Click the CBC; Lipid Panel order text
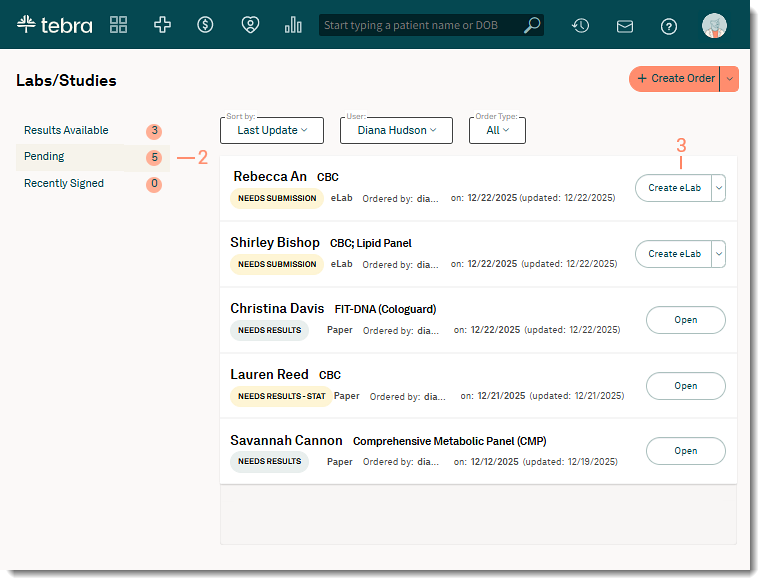 coord(371,243)
